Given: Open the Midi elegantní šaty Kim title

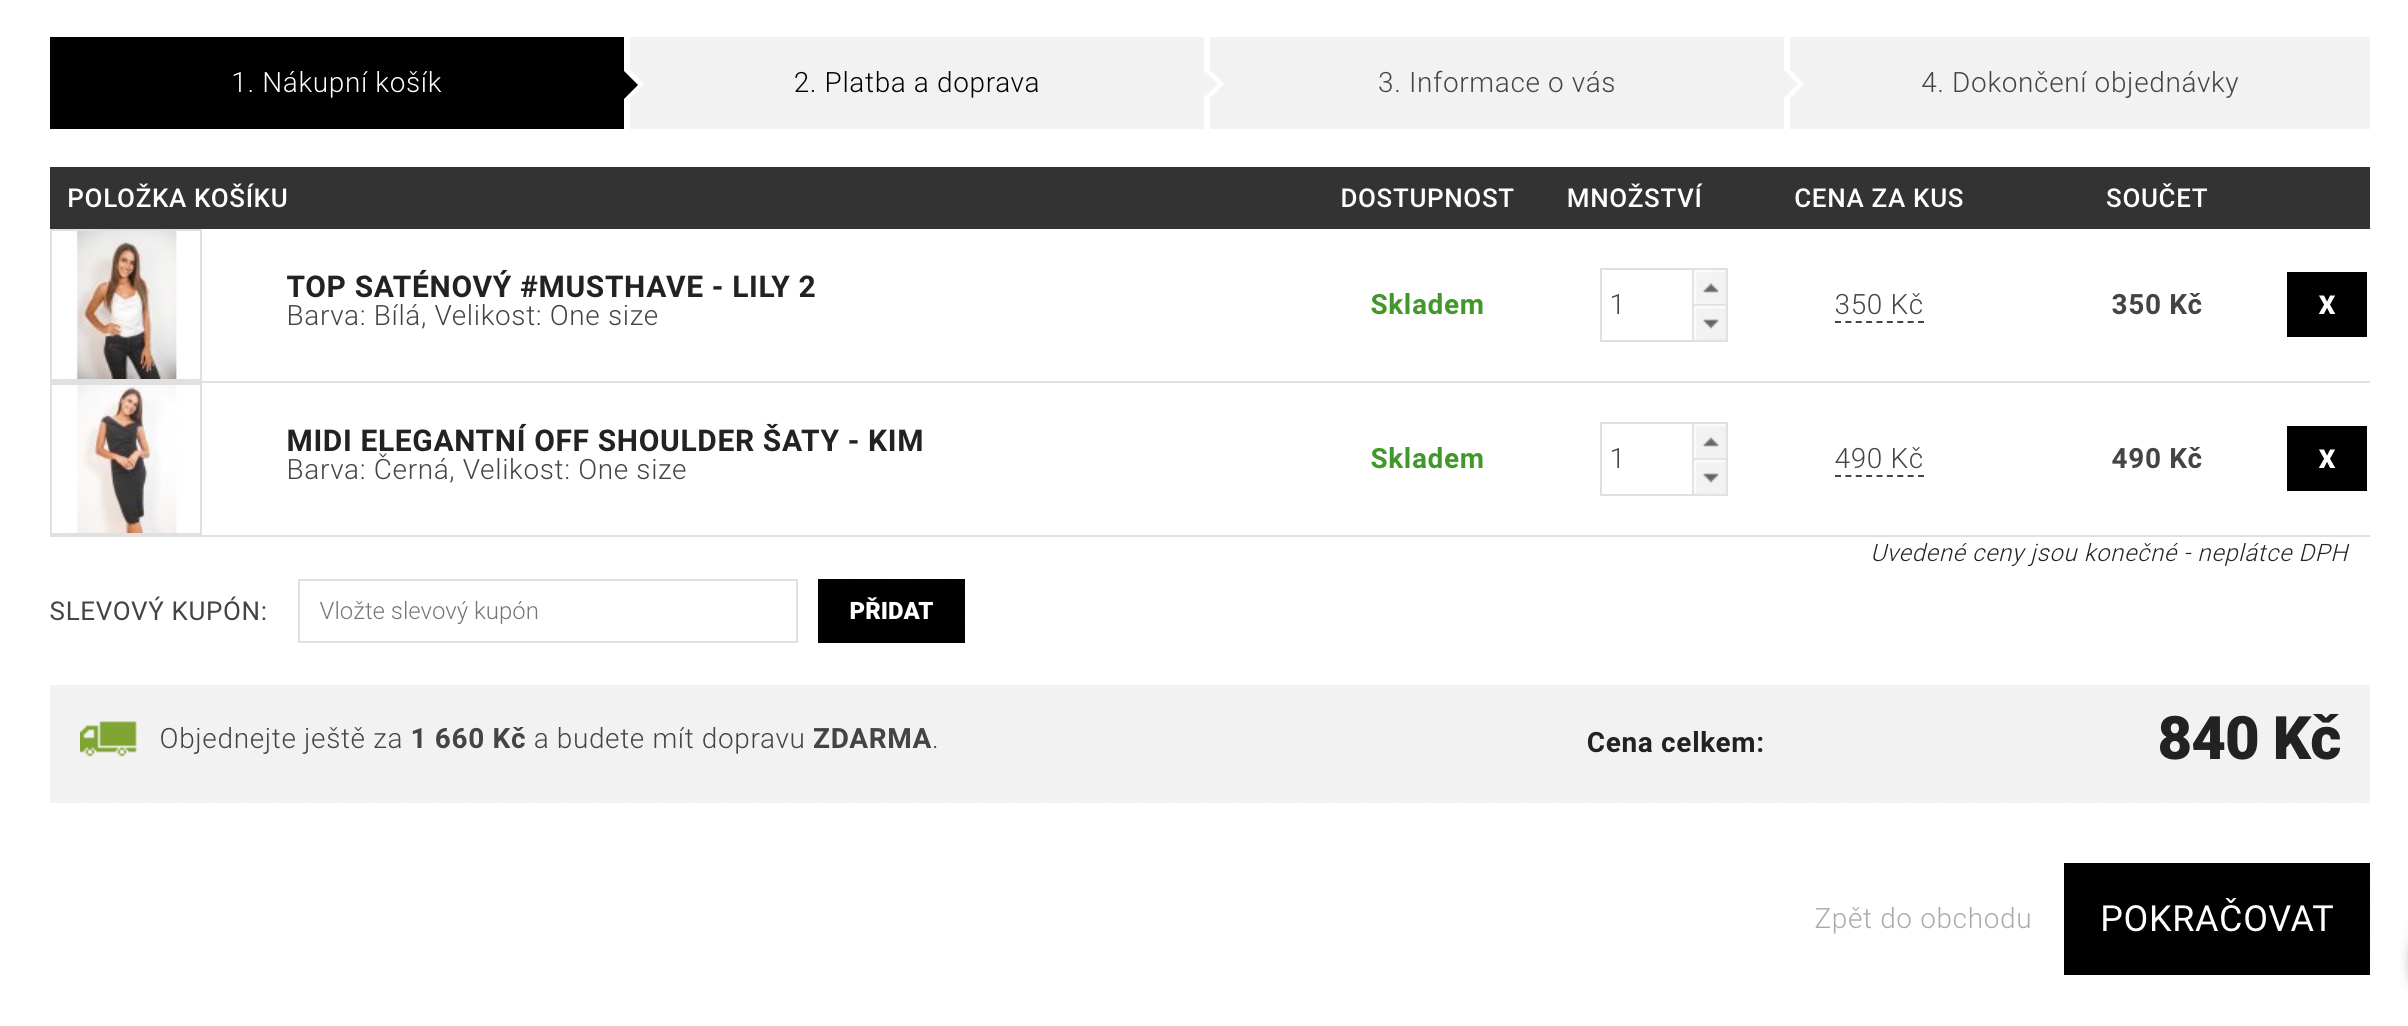Looking at the screenshot, I should tap(605, 441).
